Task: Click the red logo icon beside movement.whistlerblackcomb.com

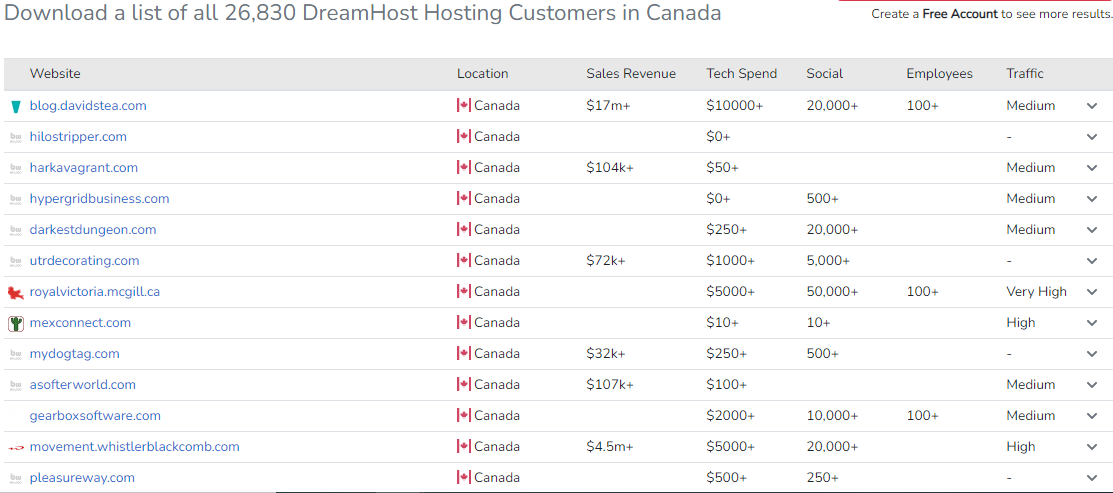Action: pyautogui.click(x=16, y=448)
